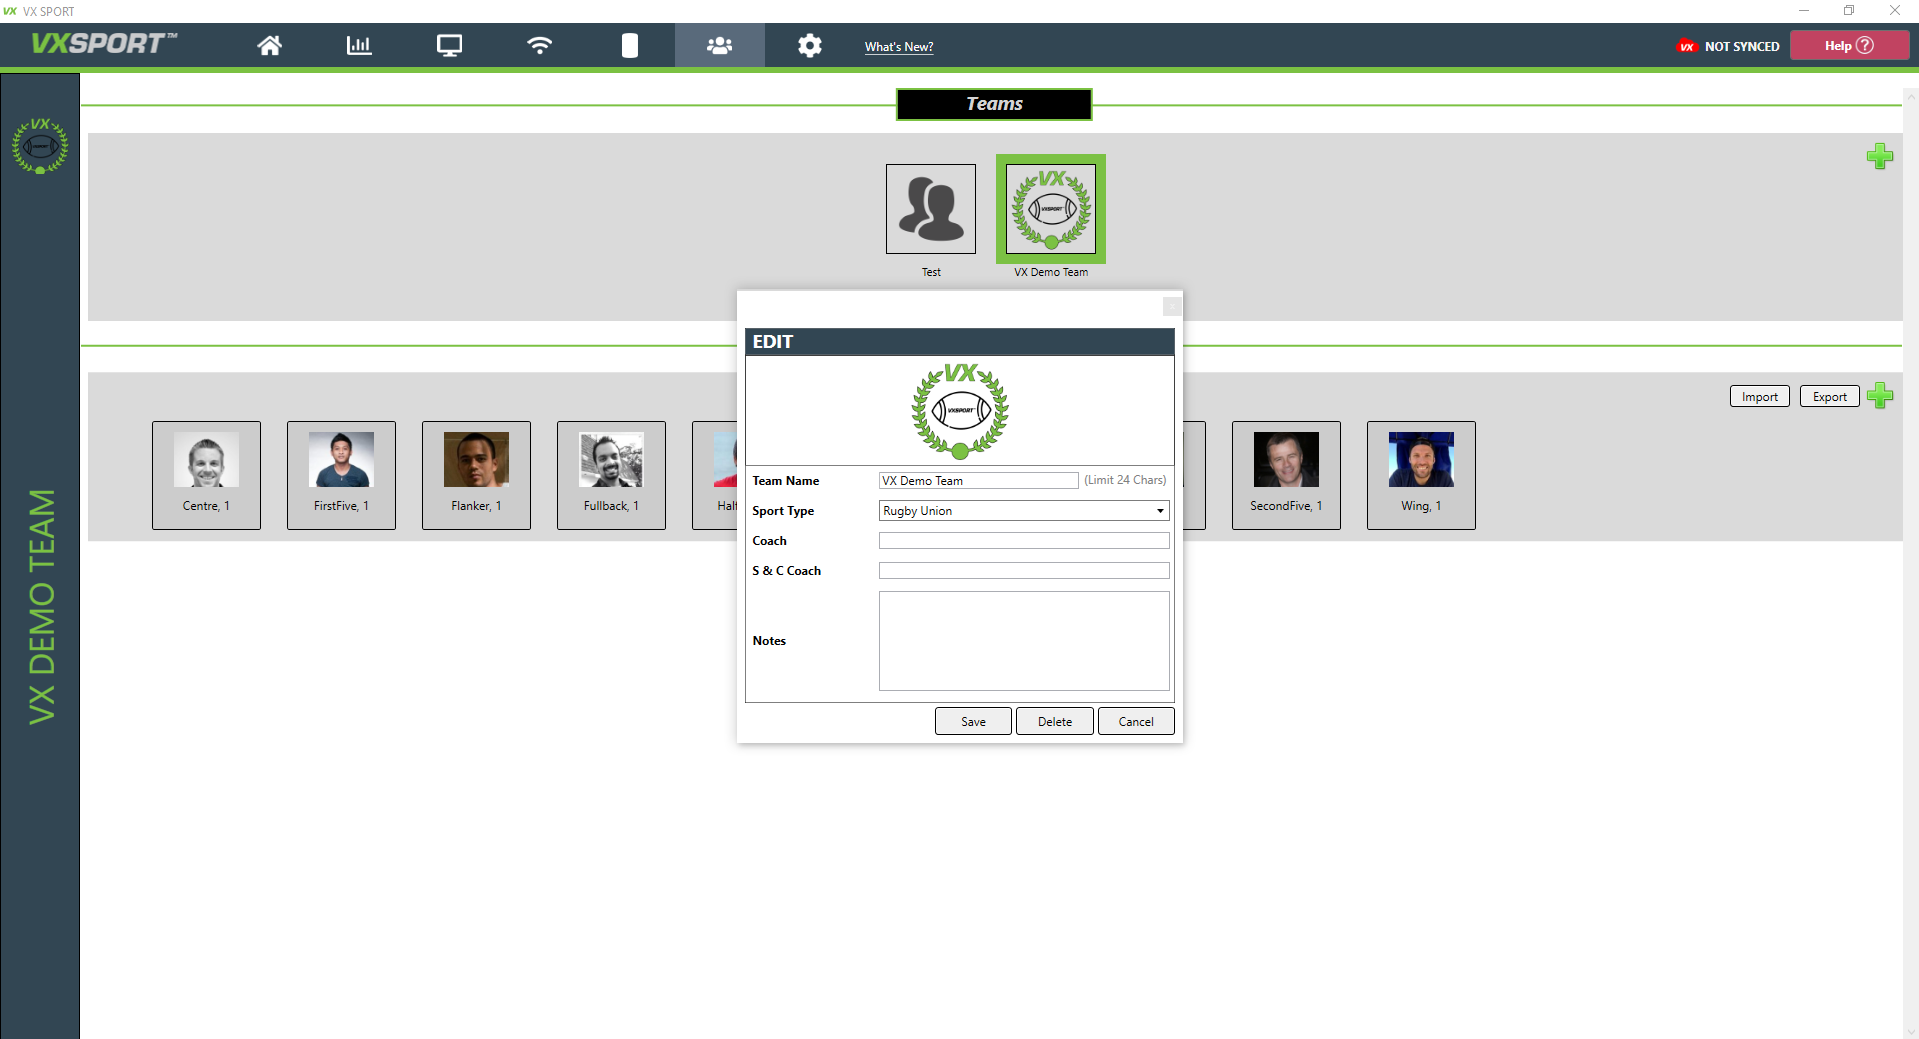Open the Fullback, 1 player card
The width and height of the screenshot is (1919, 1039).
coord(611,475)
